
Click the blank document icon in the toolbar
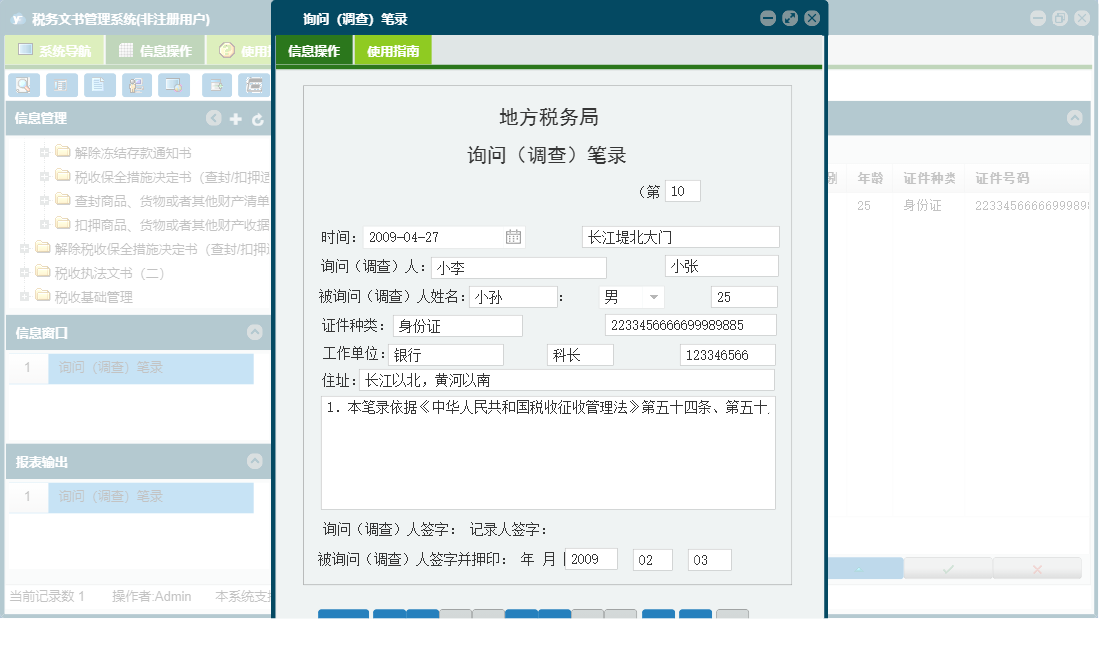pyautogui.click(x=100, y=85)
